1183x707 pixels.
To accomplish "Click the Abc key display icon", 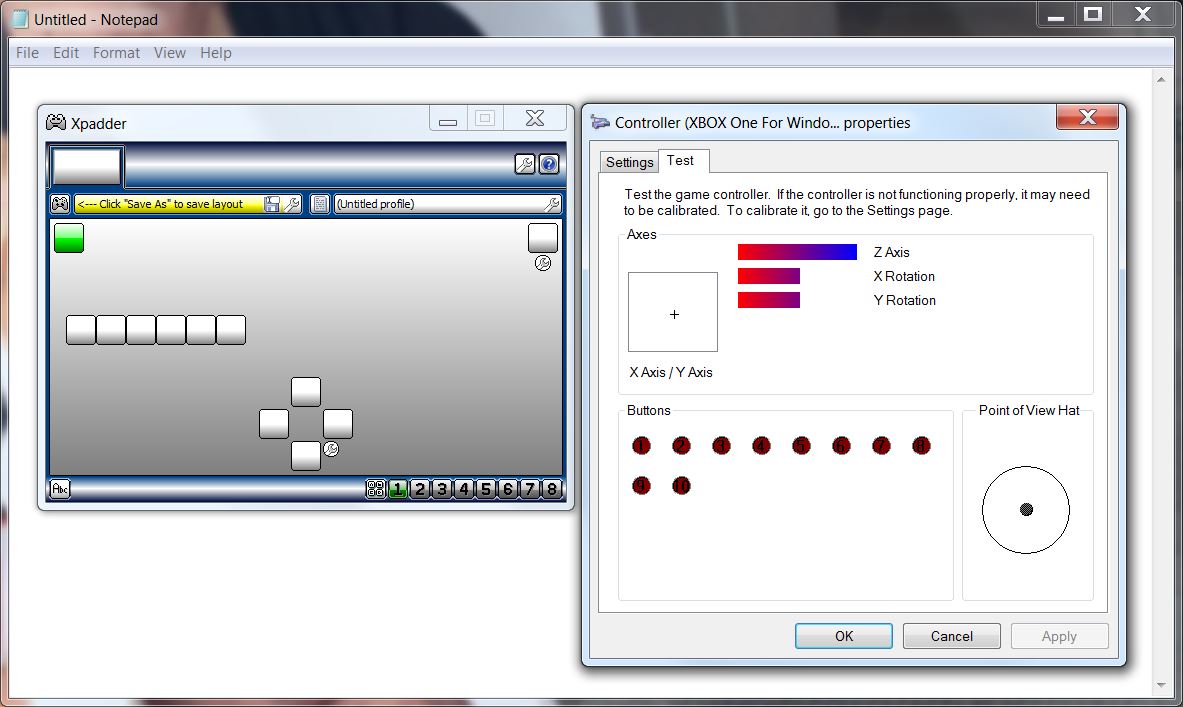I will click(60, 489).
